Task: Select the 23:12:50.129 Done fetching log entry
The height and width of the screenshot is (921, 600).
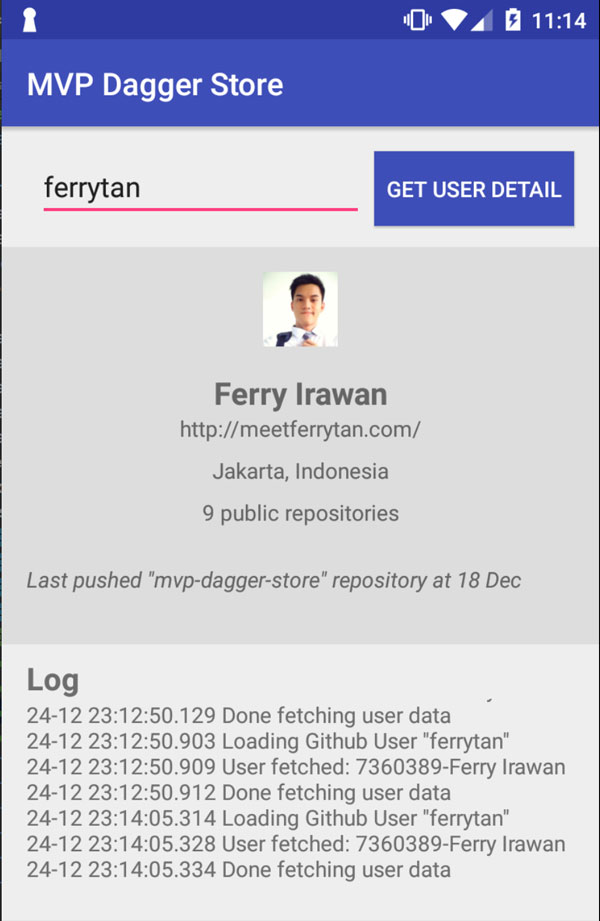Action: coord(239,715)
